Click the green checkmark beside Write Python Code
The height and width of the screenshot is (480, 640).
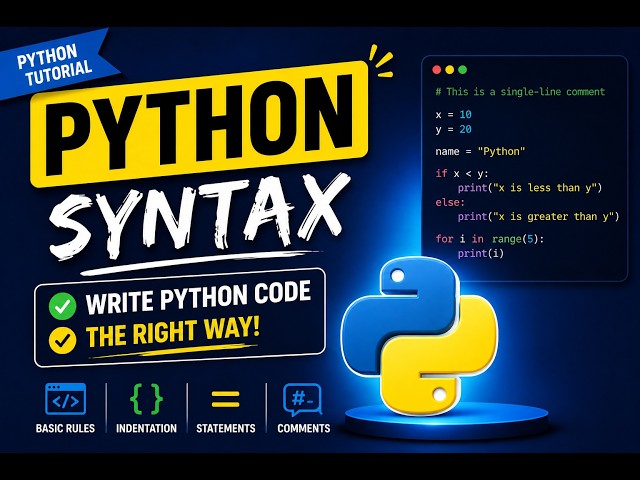pyautogui.click(x=62, y=306)
